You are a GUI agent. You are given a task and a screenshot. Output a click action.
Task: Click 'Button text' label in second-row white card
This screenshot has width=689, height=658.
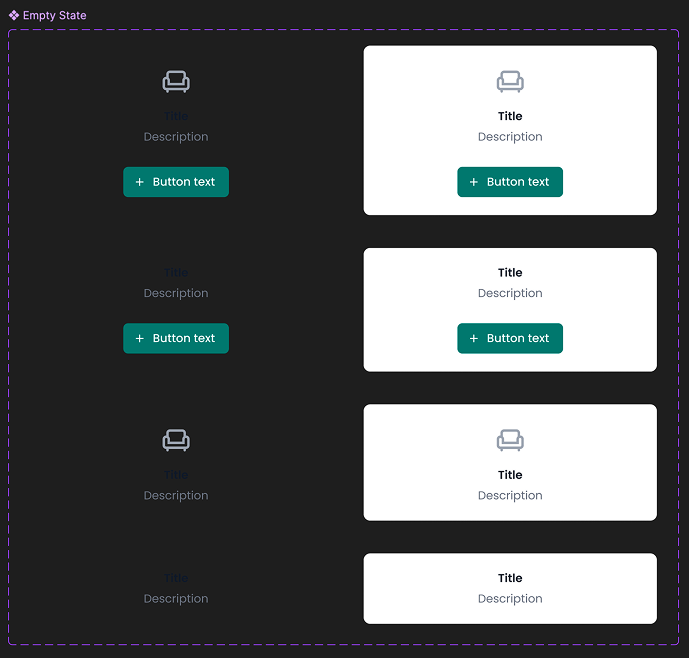518,338
